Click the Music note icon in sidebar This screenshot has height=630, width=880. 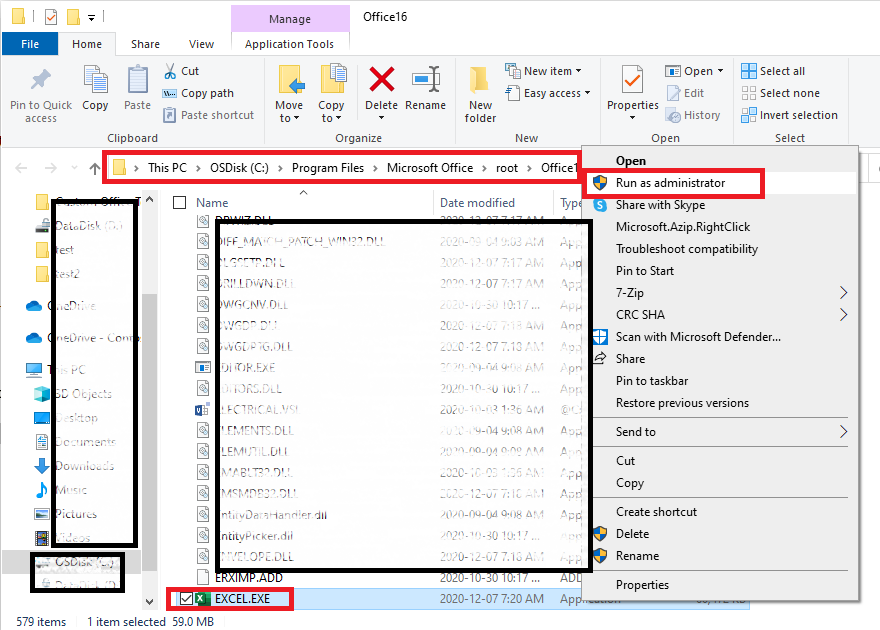[x=42, y=490]
